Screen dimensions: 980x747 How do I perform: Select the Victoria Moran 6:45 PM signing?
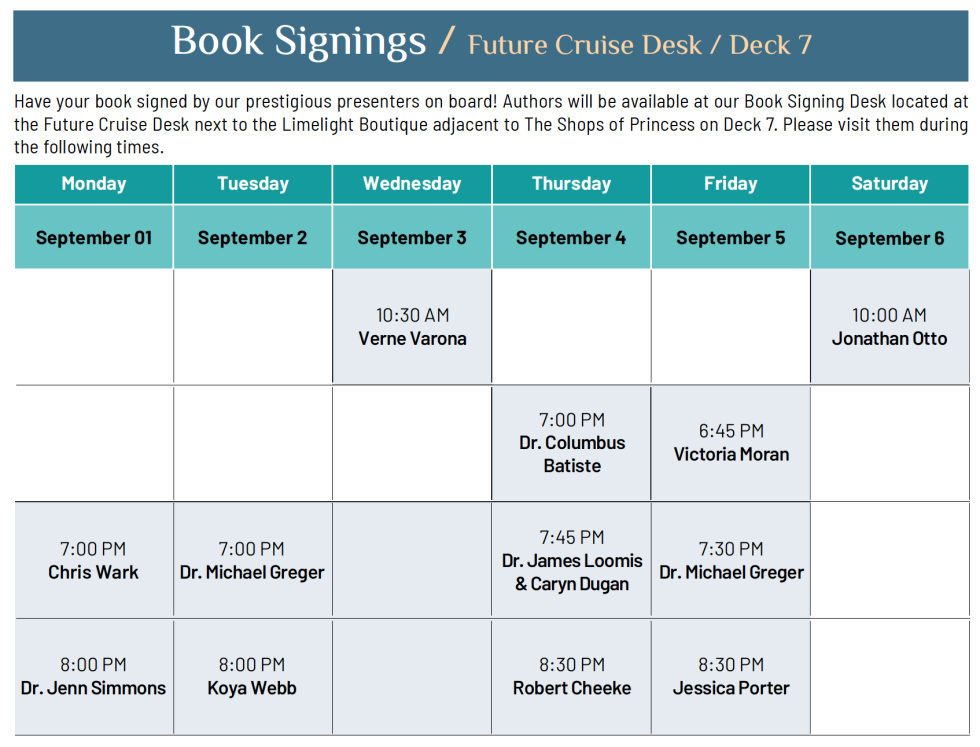click(x=731, y=443)
